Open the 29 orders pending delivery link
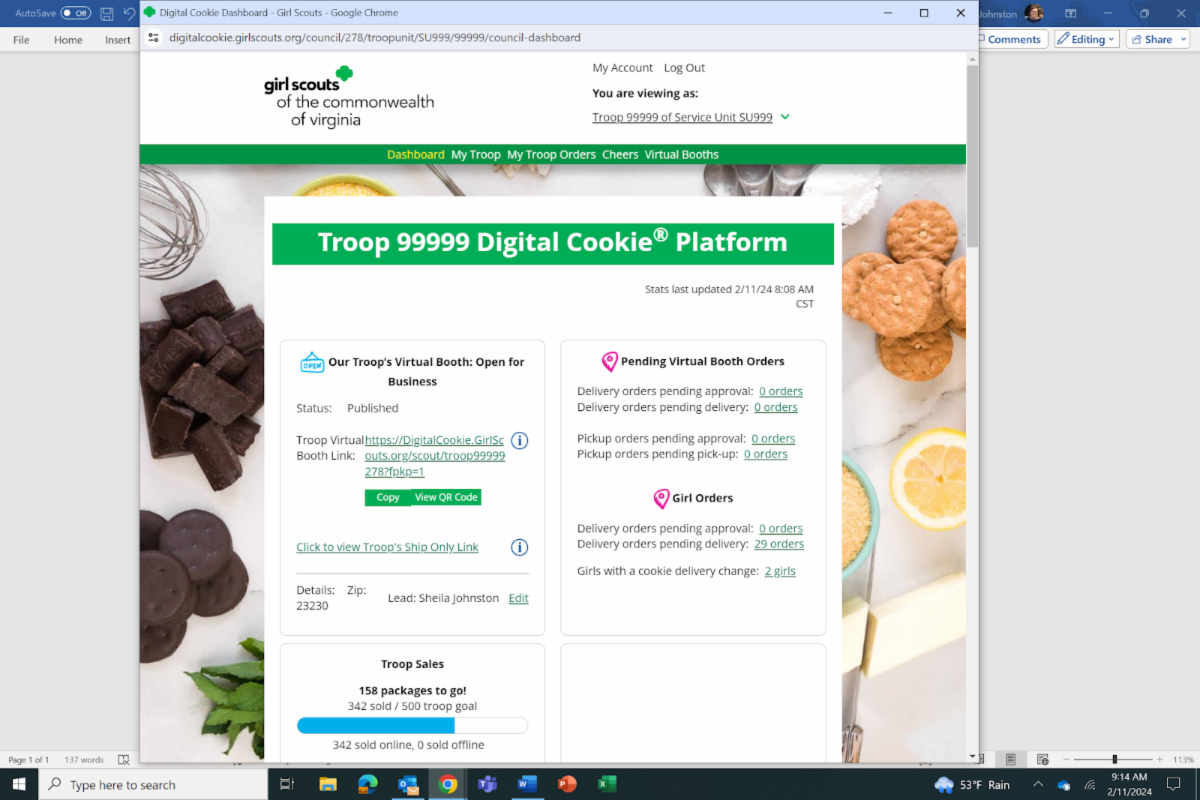This screenshot has width=1200, height=800. (779, 544)
